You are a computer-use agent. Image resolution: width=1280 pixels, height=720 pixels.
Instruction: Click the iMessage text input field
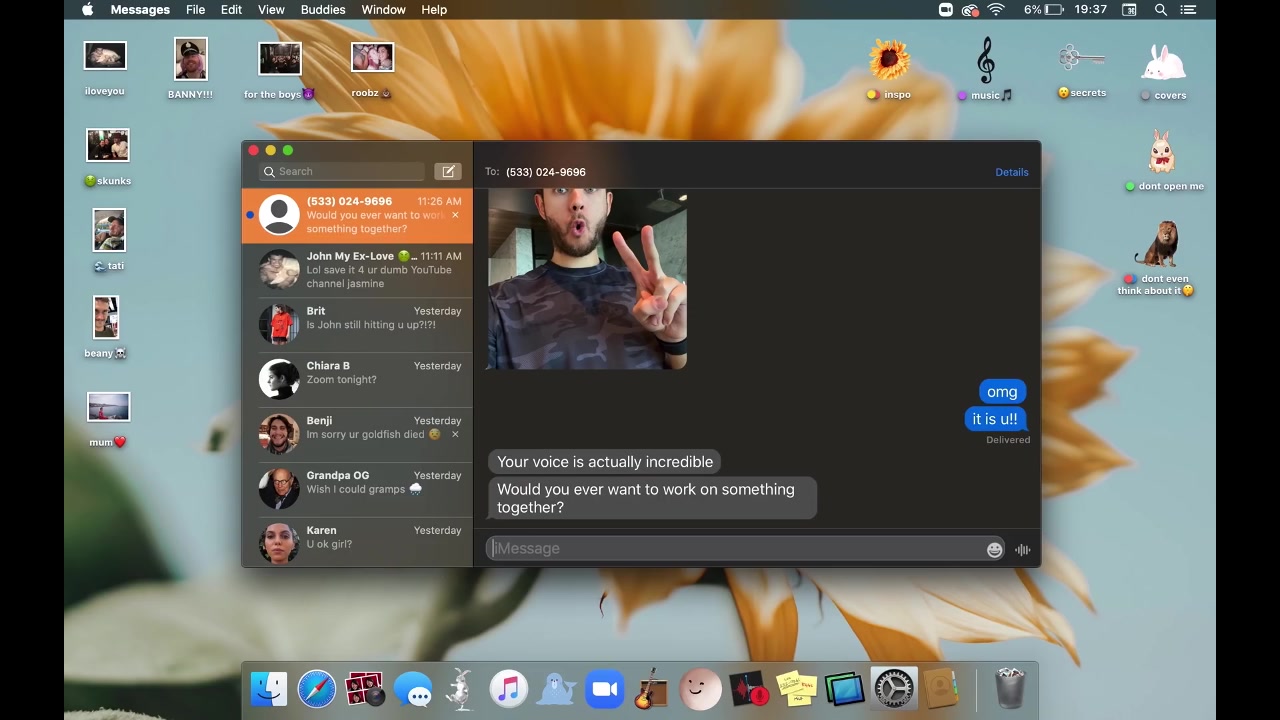point(735,548)
